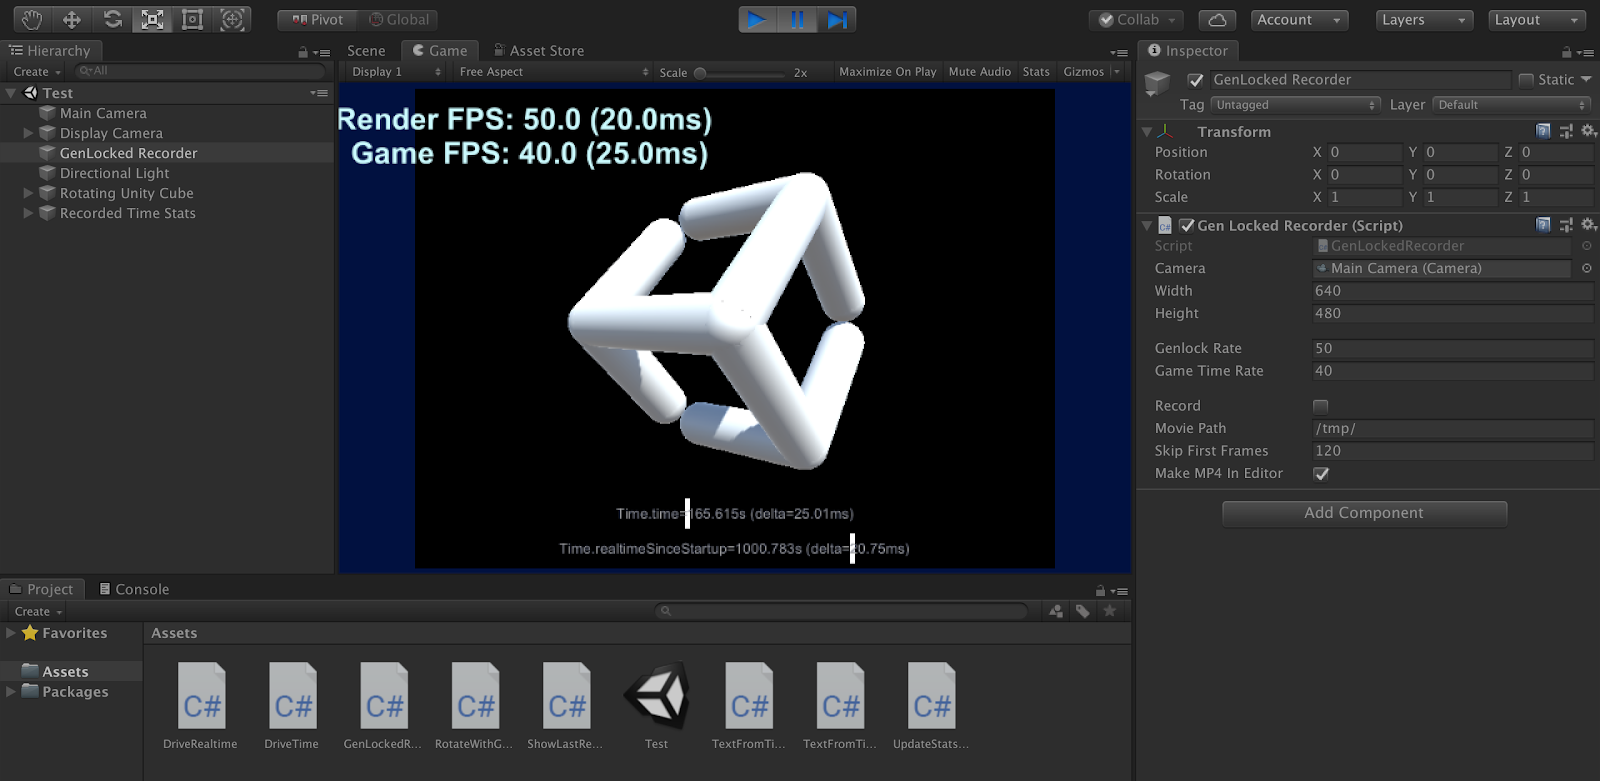Image resolution: width=1600 pixels, height=781 pixels.
Task: Open the Layer Default dropdown
Action: coord(1512,105)
